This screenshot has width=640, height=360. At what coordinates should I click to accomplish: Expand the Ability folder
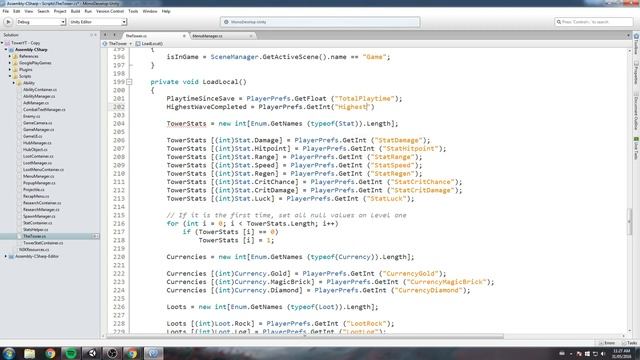[x=14, y=83]
